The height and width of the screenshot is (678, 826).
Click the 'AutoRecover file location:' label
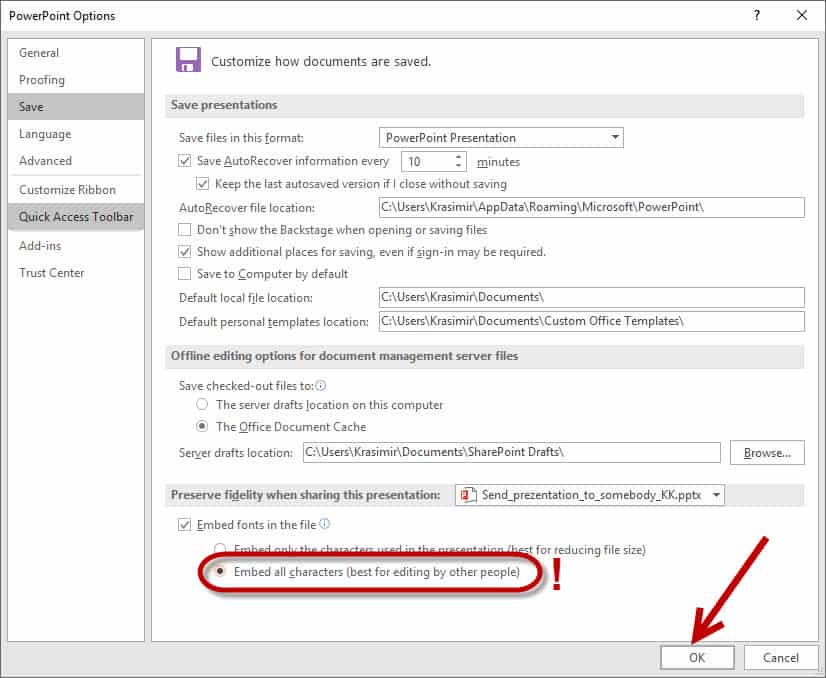[x=247, y=208]
